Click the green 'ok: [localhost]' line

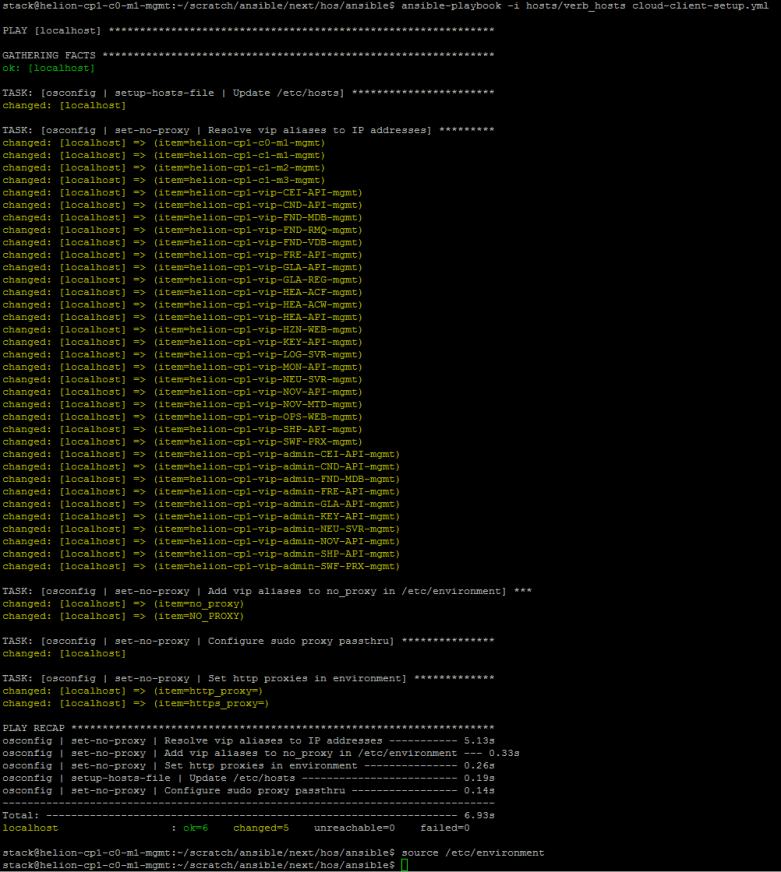(x=48, y=68)
